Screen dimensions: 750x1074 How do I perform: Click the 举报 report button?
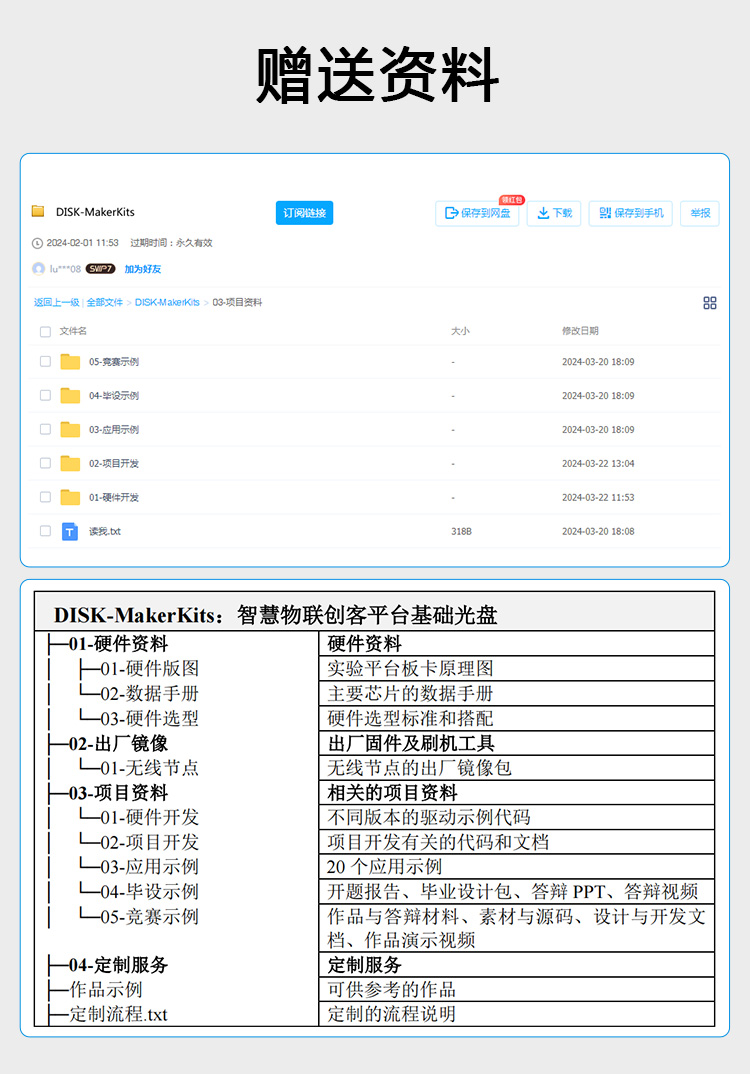pos(700,213)
